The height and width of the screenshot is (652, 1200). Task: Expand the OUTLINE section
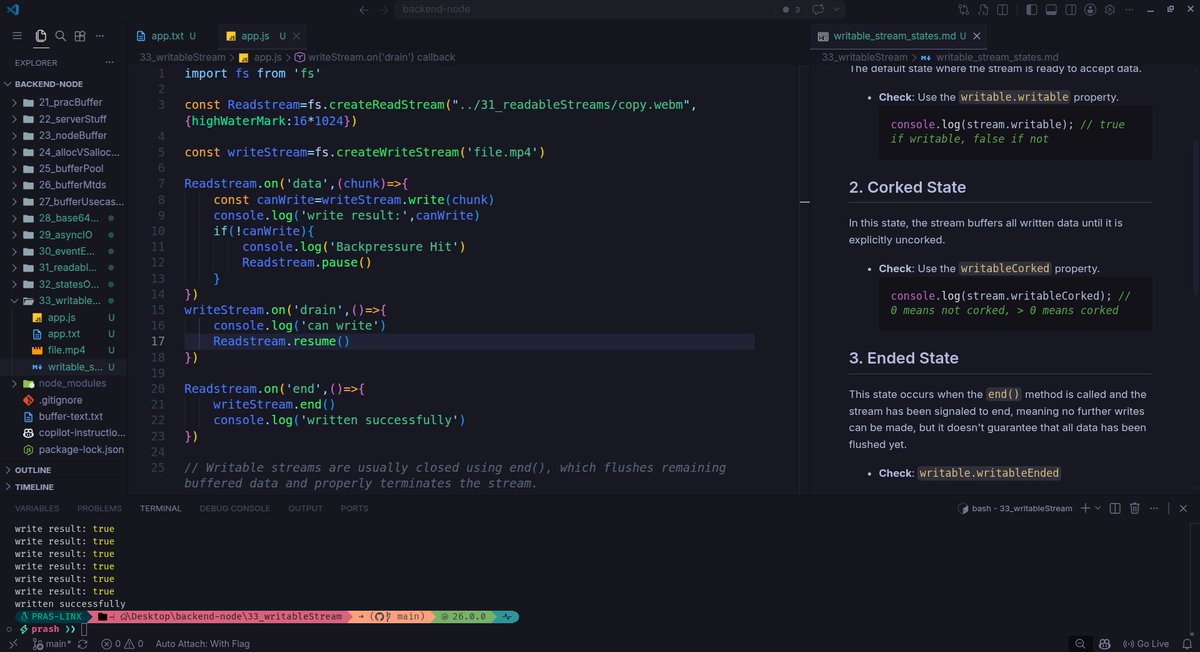pyautogui.click(x=62, y=470)
